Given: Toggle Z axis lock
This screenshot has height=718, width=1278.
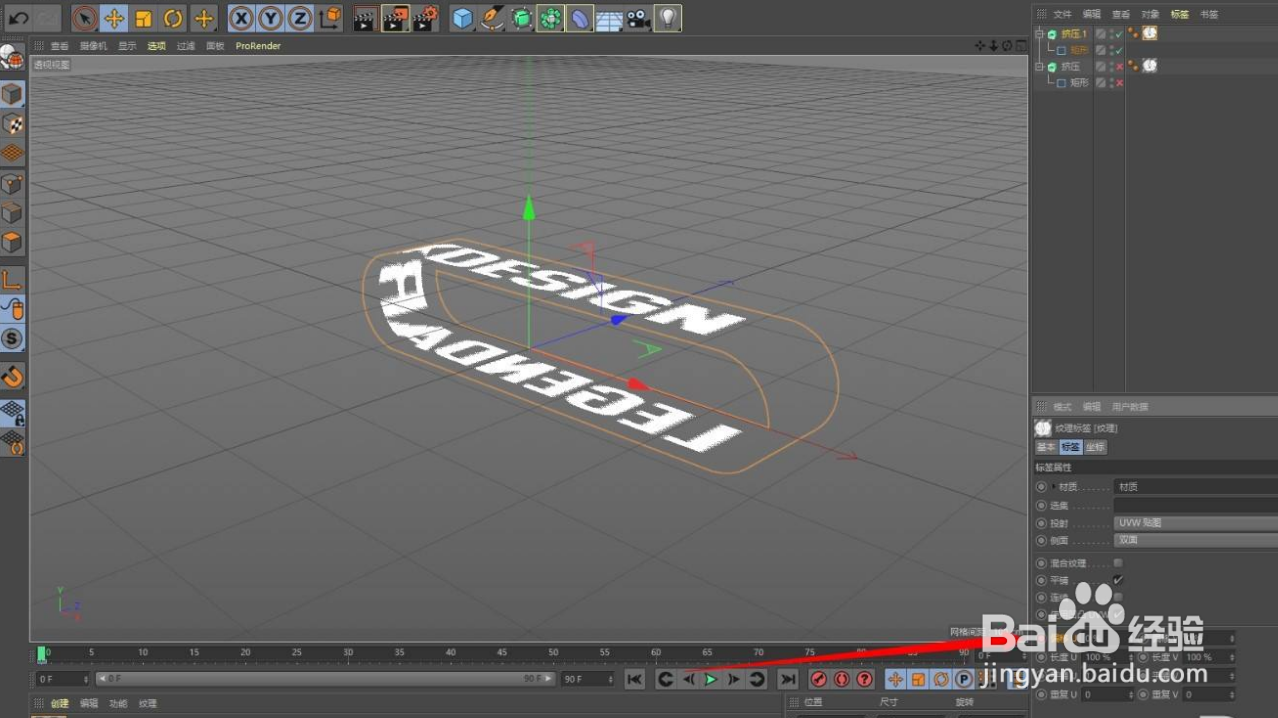Looking at the screenshot, I should tap(300, 18).
